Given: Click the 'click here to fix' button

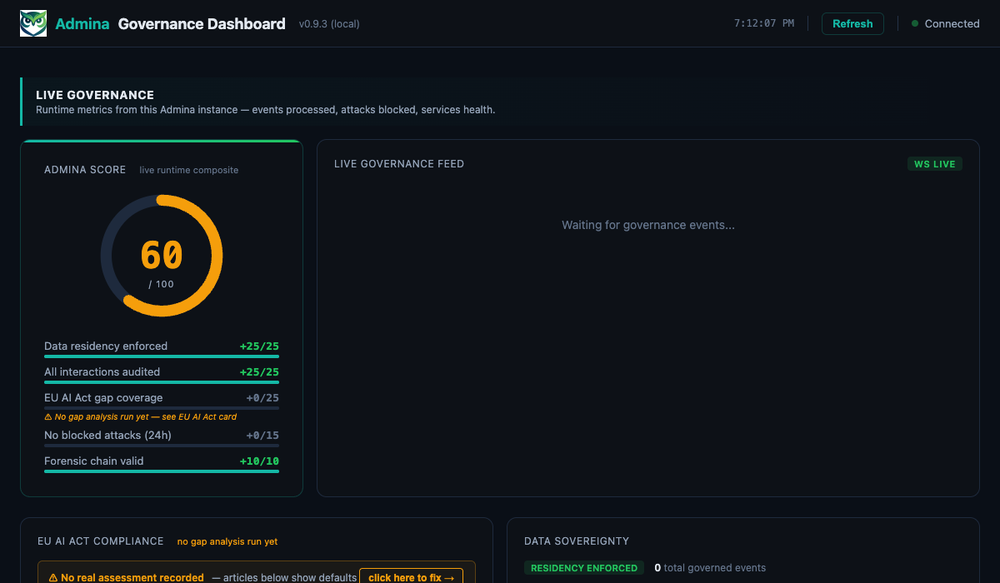Looking at the screenshot, I should [x=411, y=577].
